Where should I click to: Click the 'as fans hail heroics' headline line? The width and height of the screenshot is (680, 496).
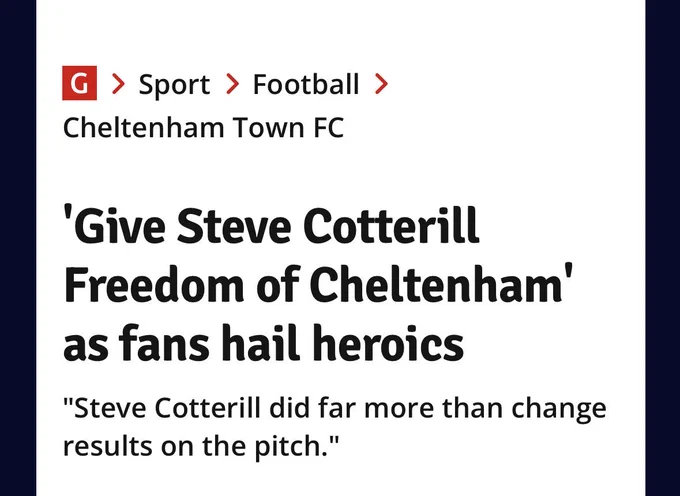pos(264,343)
